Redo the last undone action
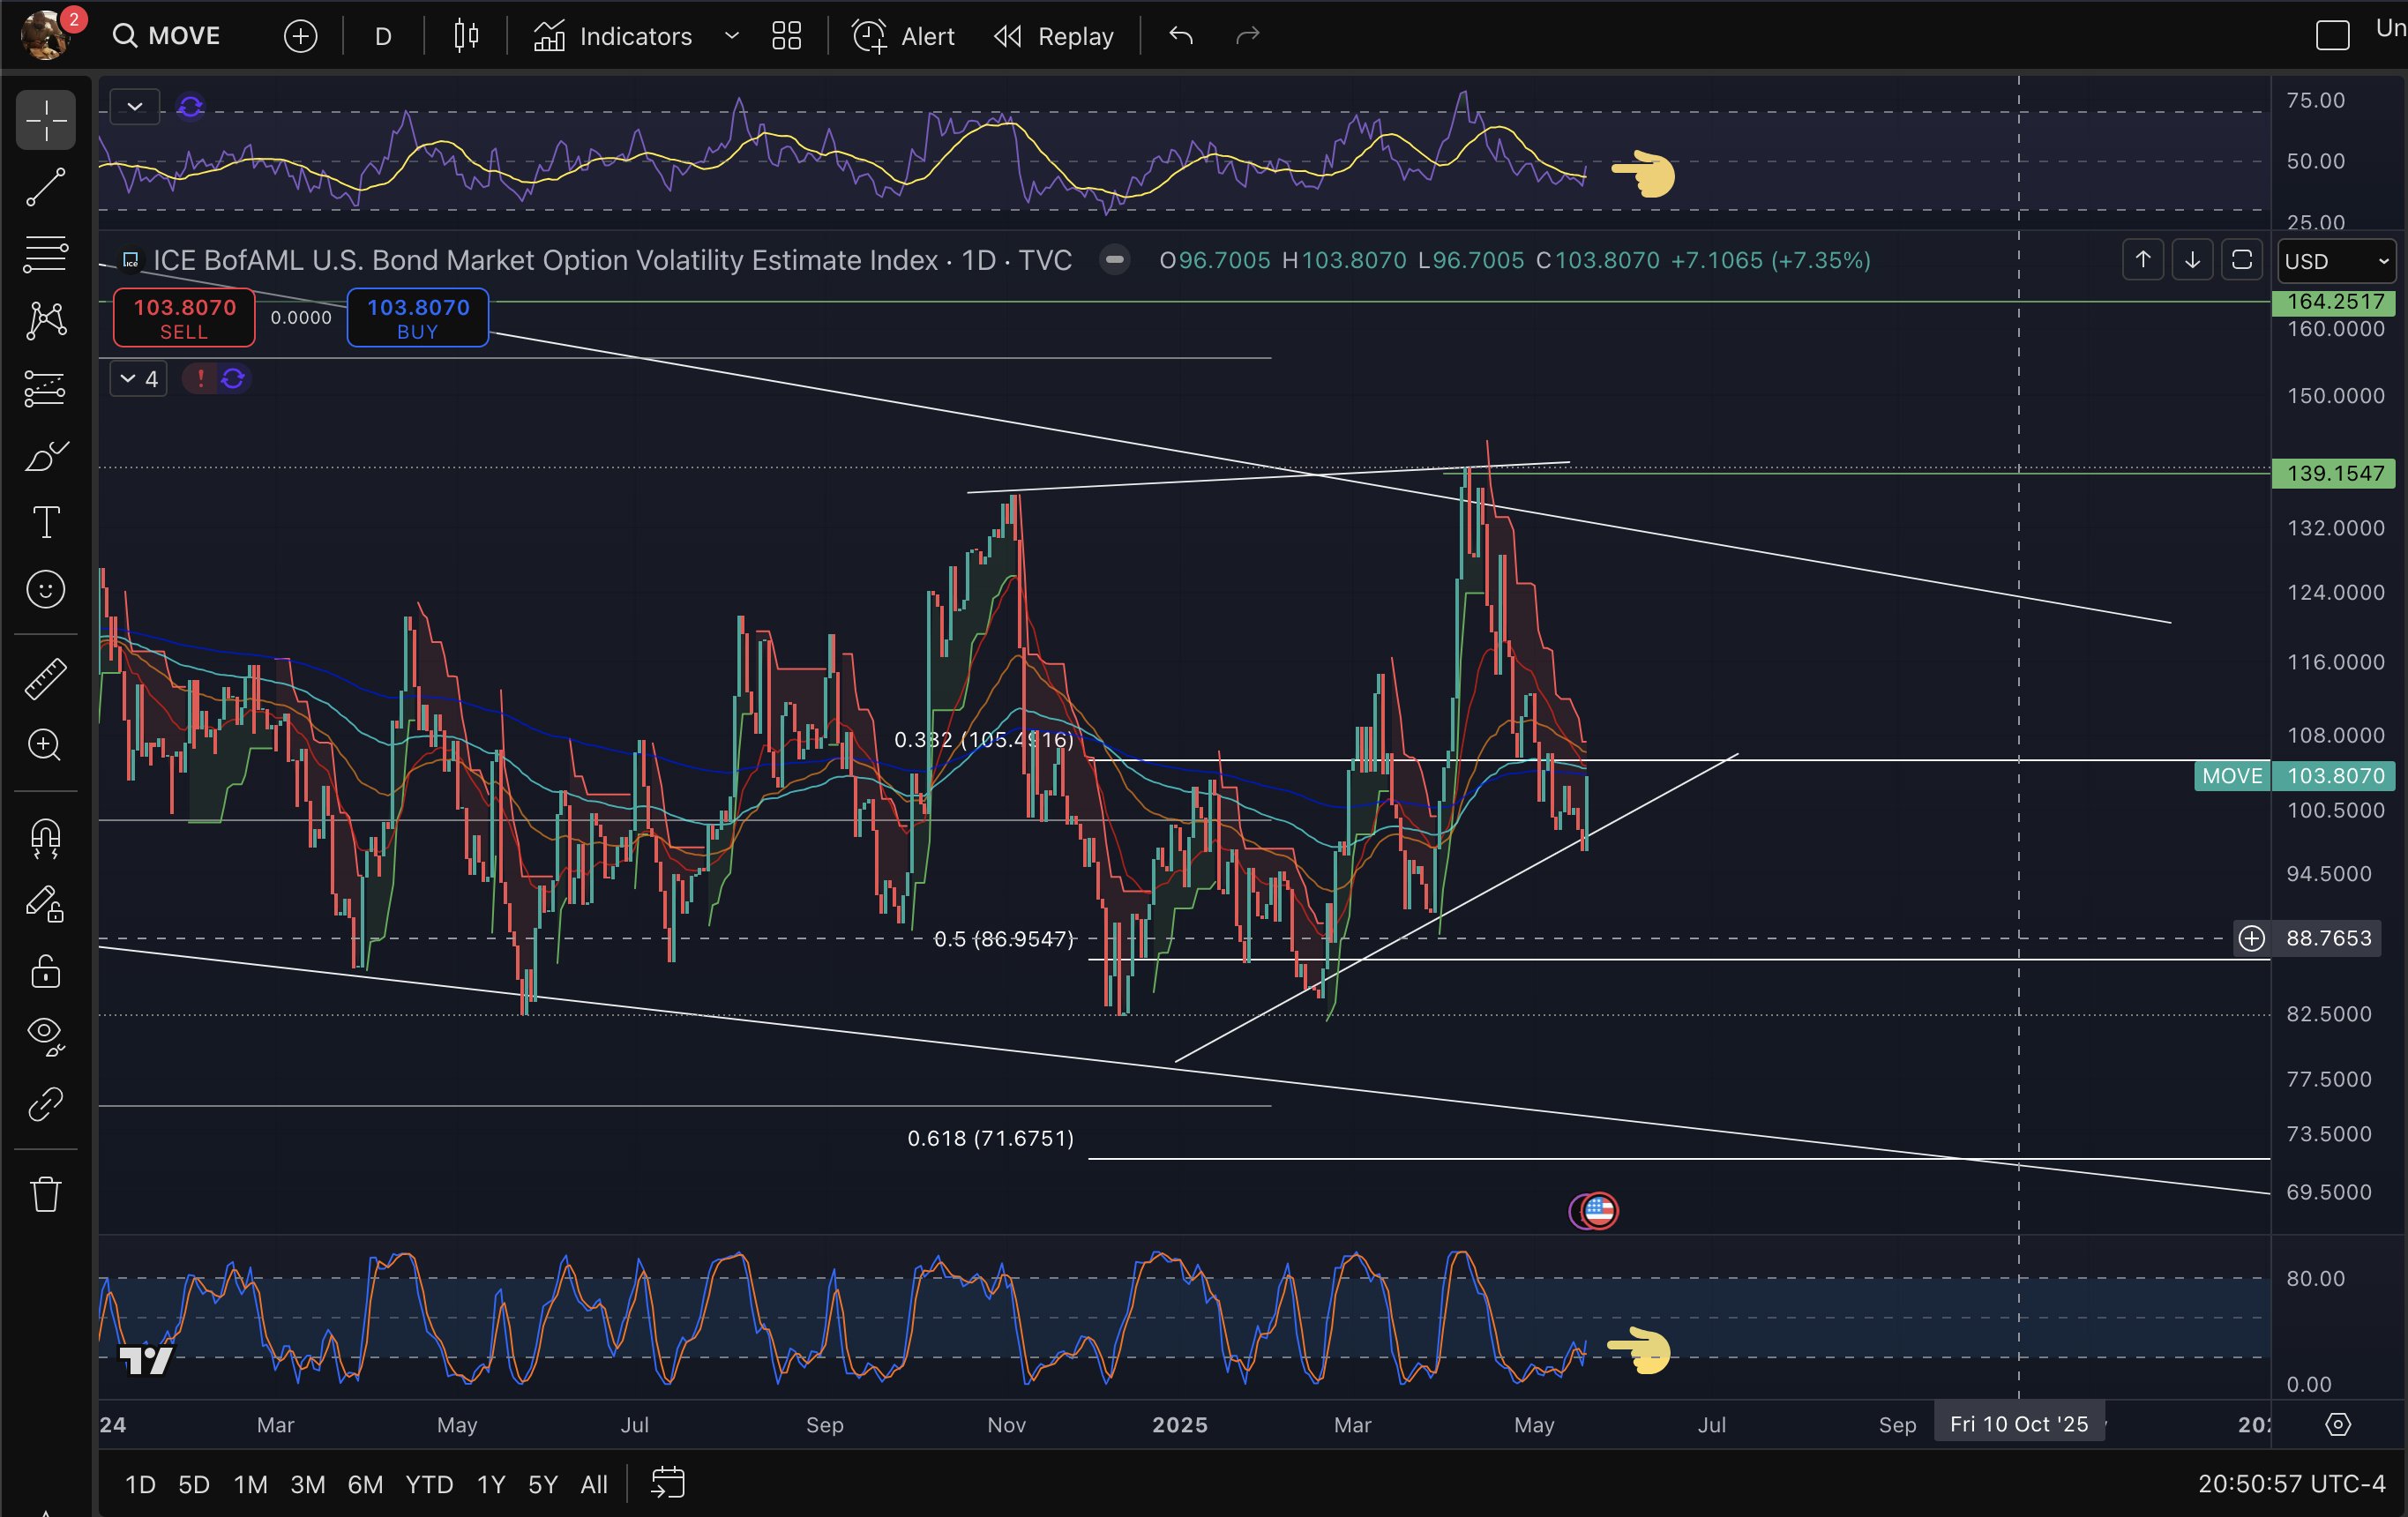 click(x=1247, y=36)
